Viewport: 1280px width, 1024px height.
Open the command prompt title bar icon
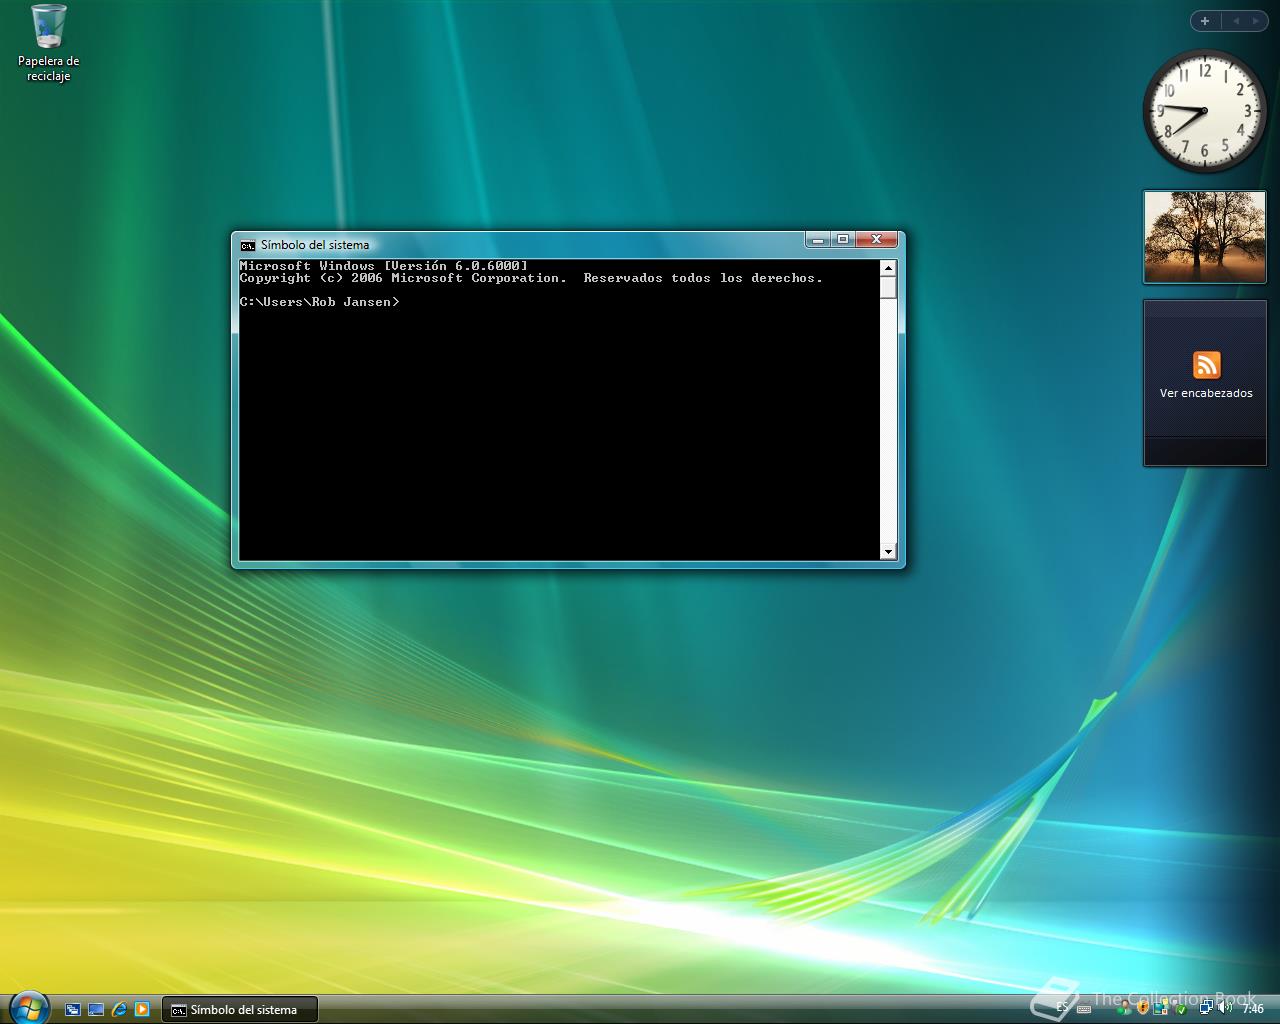click(247, 245)
